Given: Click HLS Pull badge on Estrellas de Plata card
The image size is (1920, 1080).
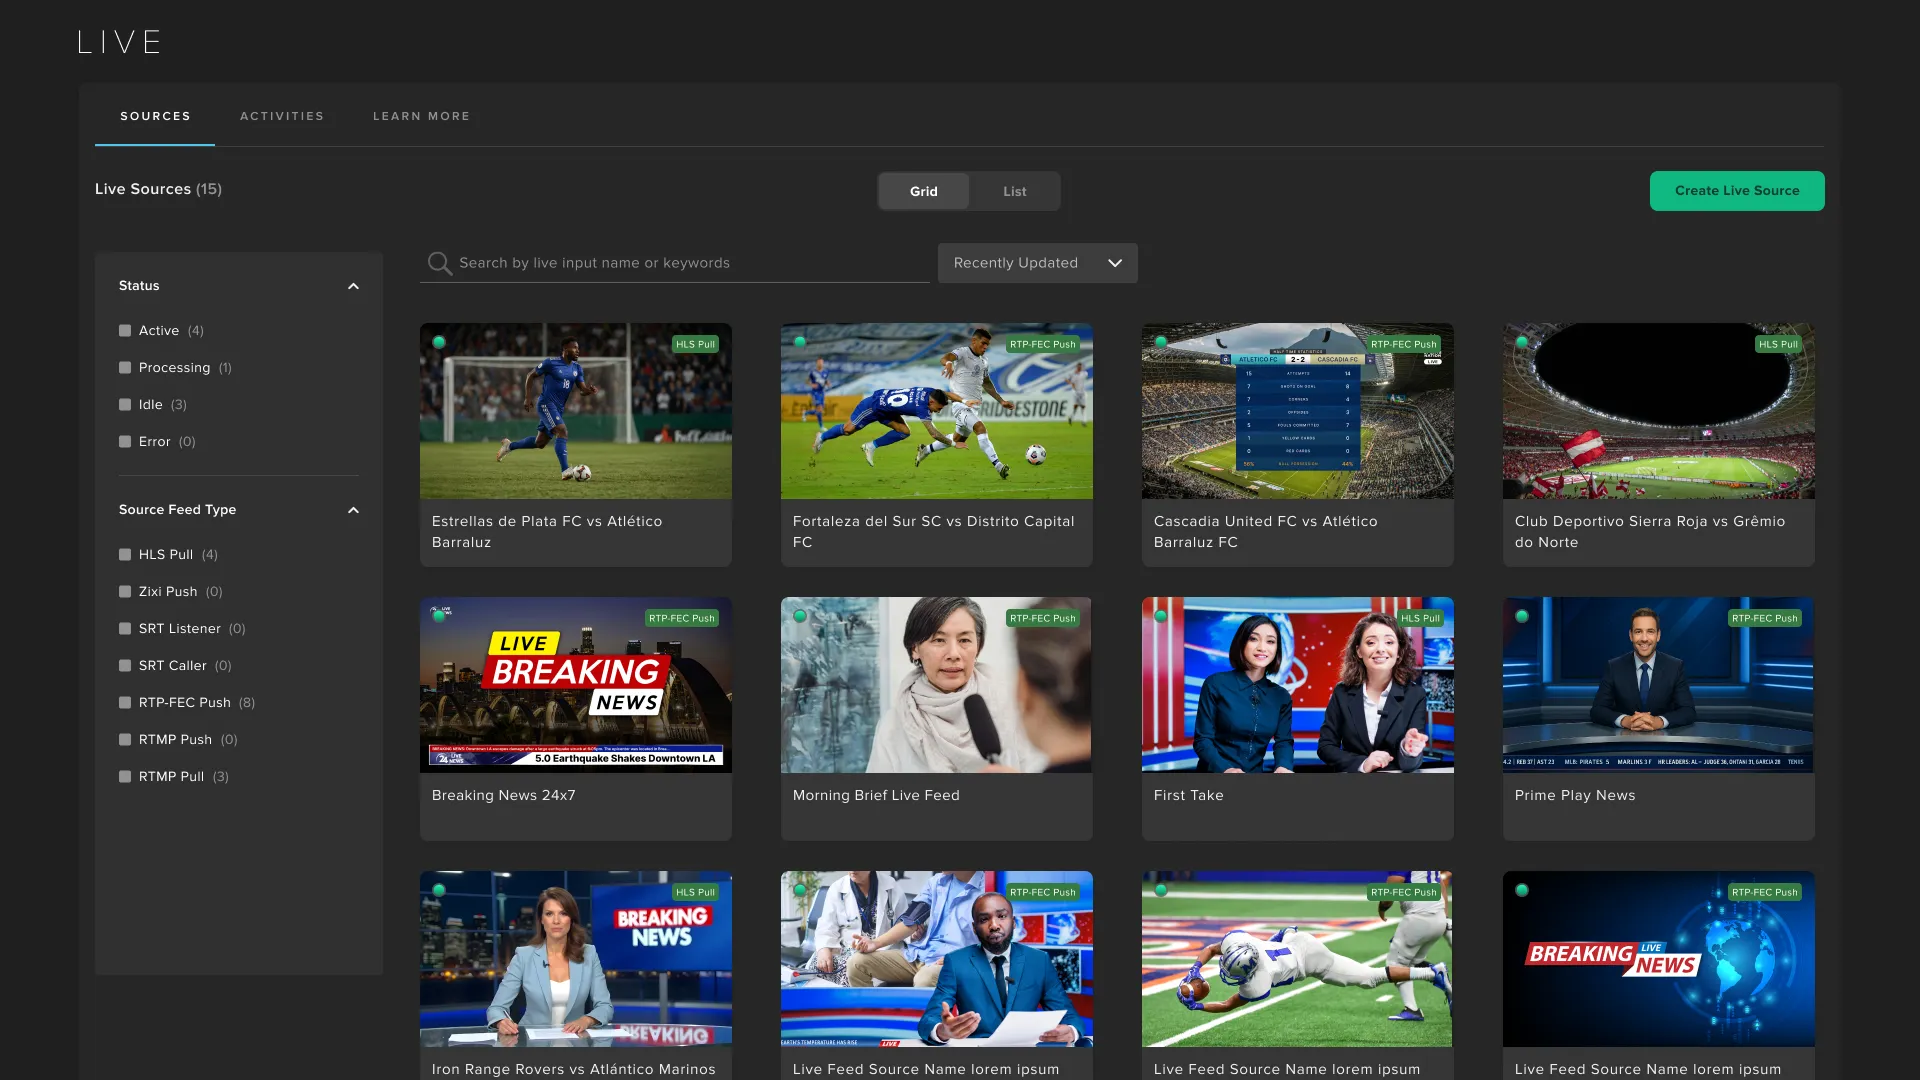Looking at the screenshot, I should click(x=695, y=344).
